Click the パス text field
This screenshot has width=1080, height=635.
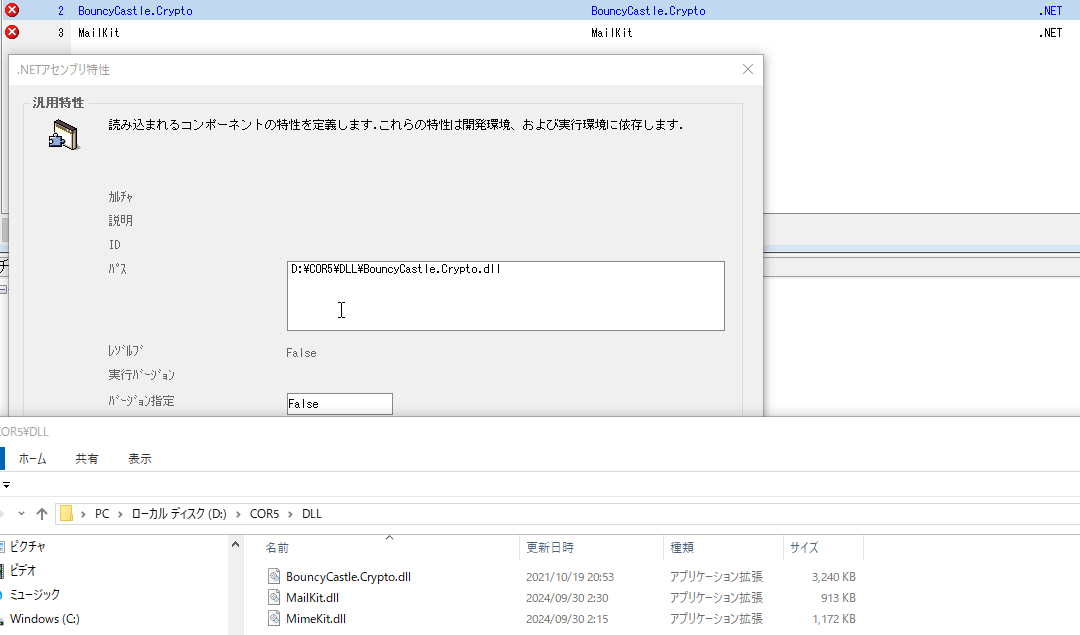pos(505,296)
